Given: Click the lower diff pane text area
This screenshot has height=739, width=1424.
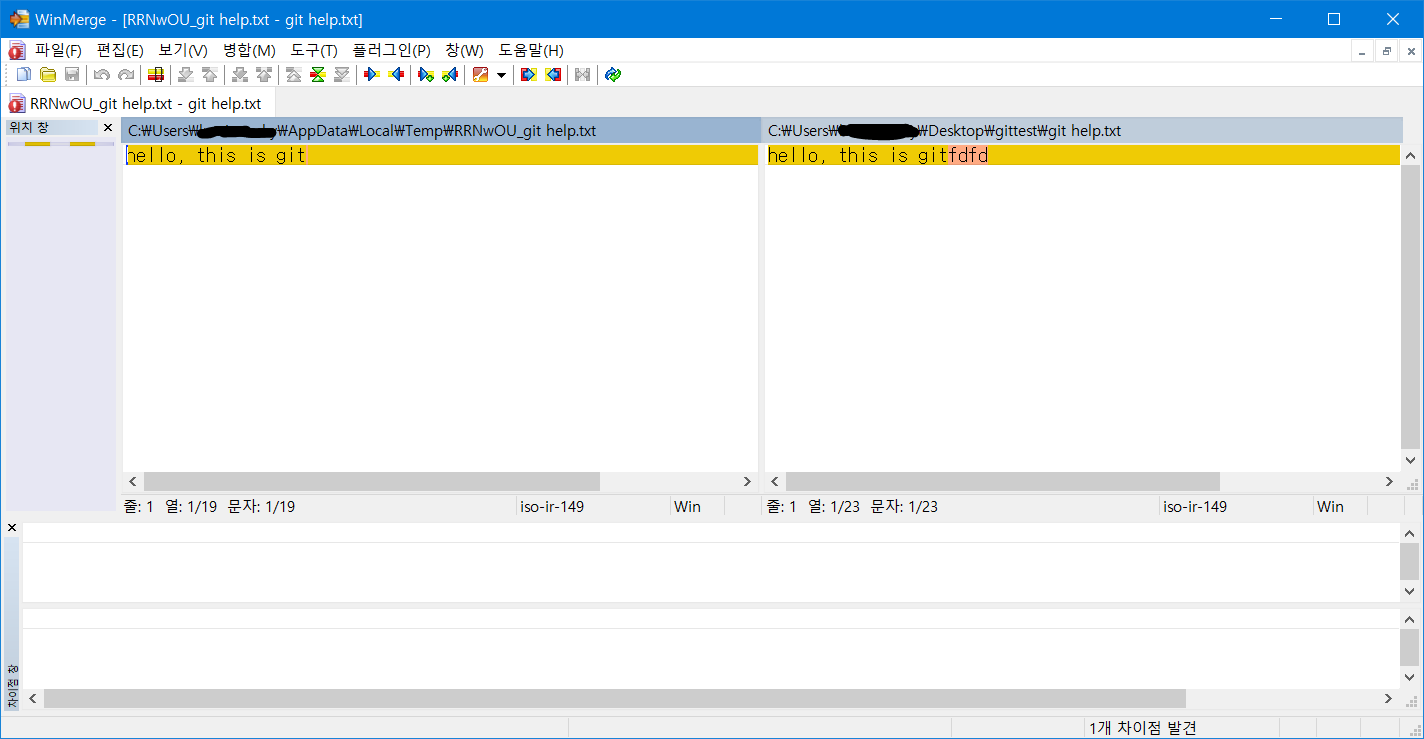Looking at the screenshot, I should pyautogui.click(x=711, y=648).
